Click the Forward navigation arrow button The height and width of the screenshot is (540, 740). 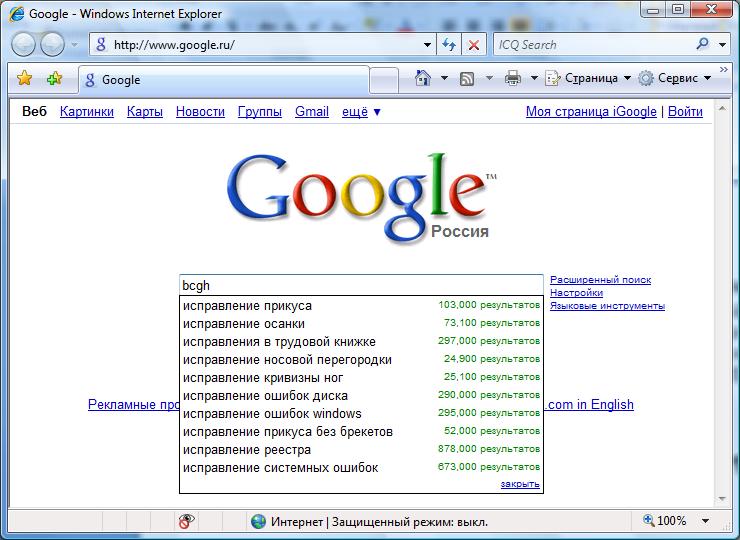point(52,45)
